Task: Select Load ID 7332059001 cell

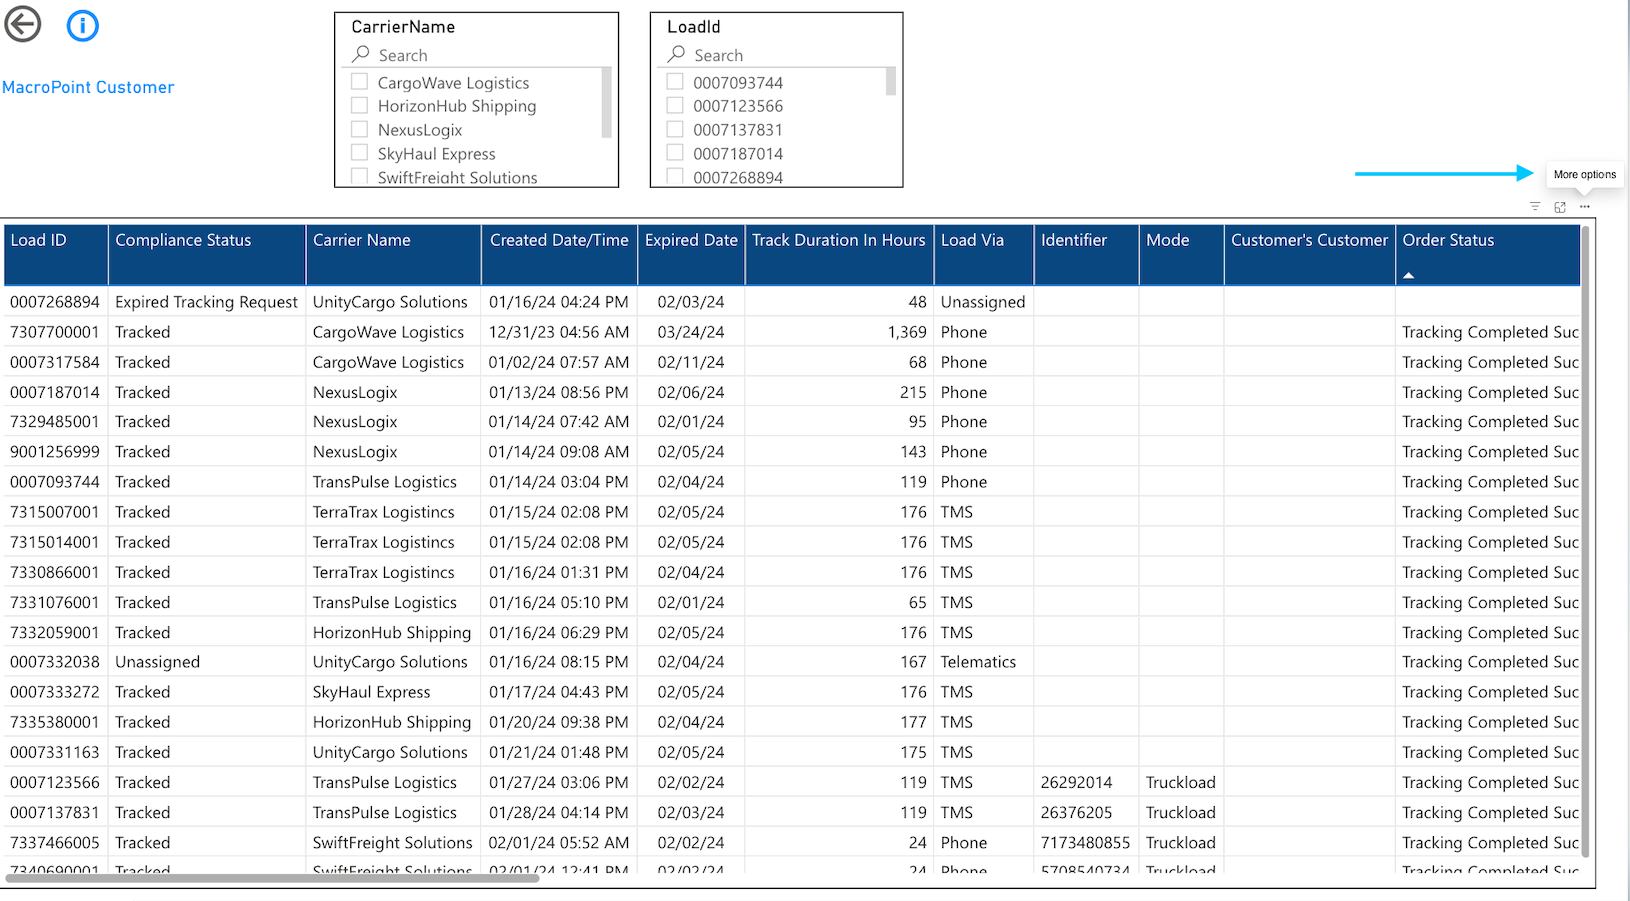Action: (55, 632)
